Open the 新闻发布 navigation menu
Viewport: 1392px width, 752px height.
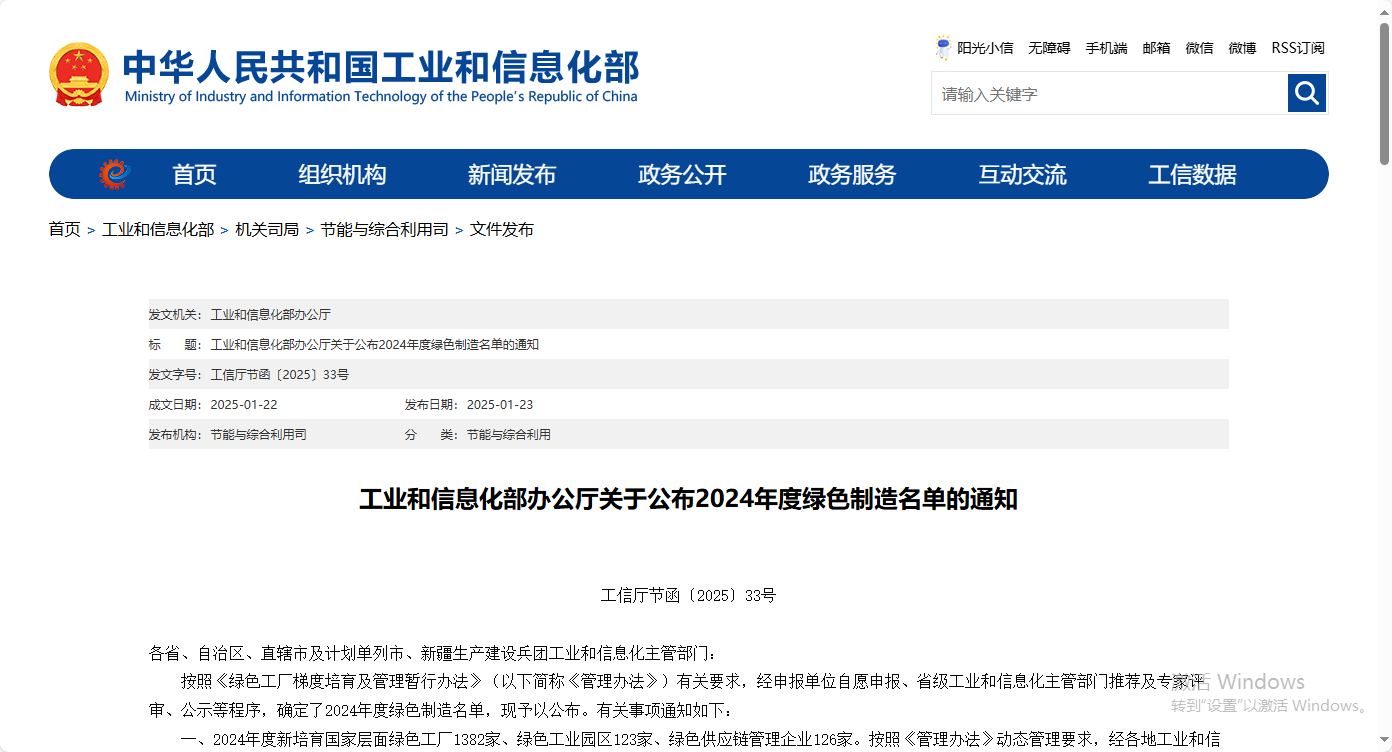(512, 175)
